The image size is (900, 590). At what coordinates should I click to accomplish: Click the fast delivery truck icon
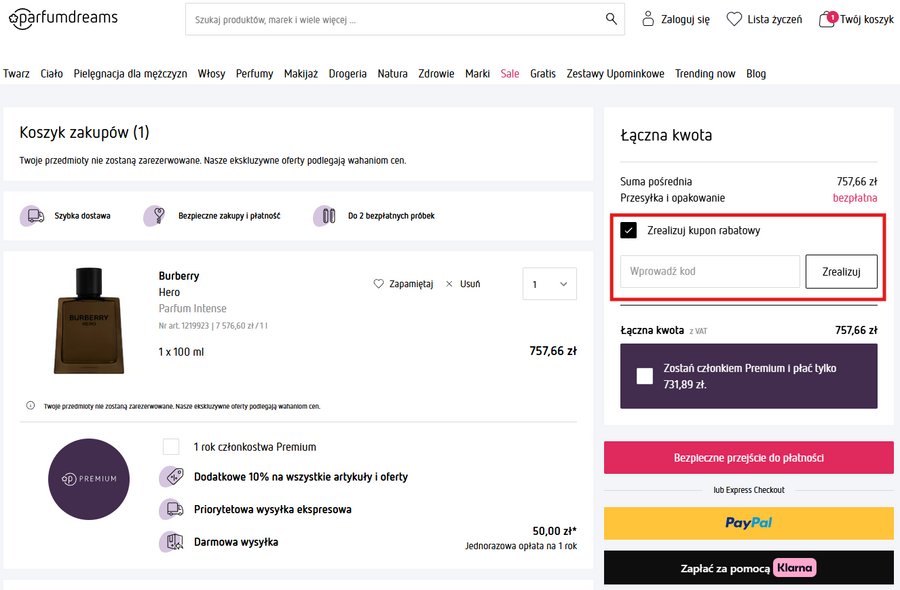35,216
